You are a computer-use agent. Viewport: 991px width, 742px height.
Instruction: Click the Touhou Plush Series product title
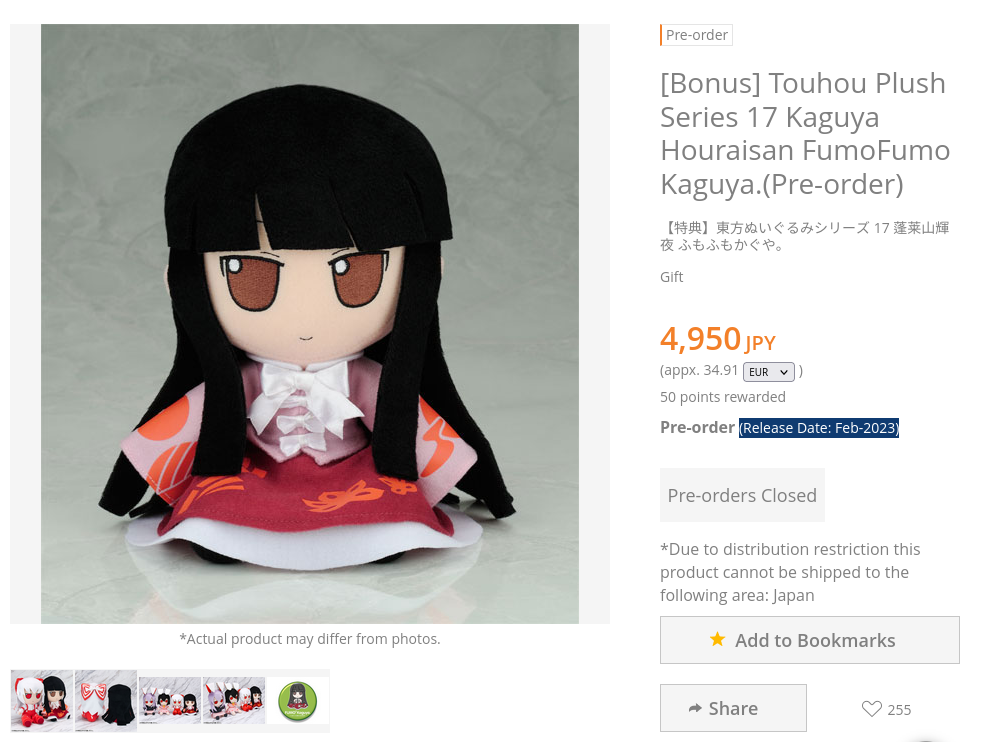click(805, 134)
